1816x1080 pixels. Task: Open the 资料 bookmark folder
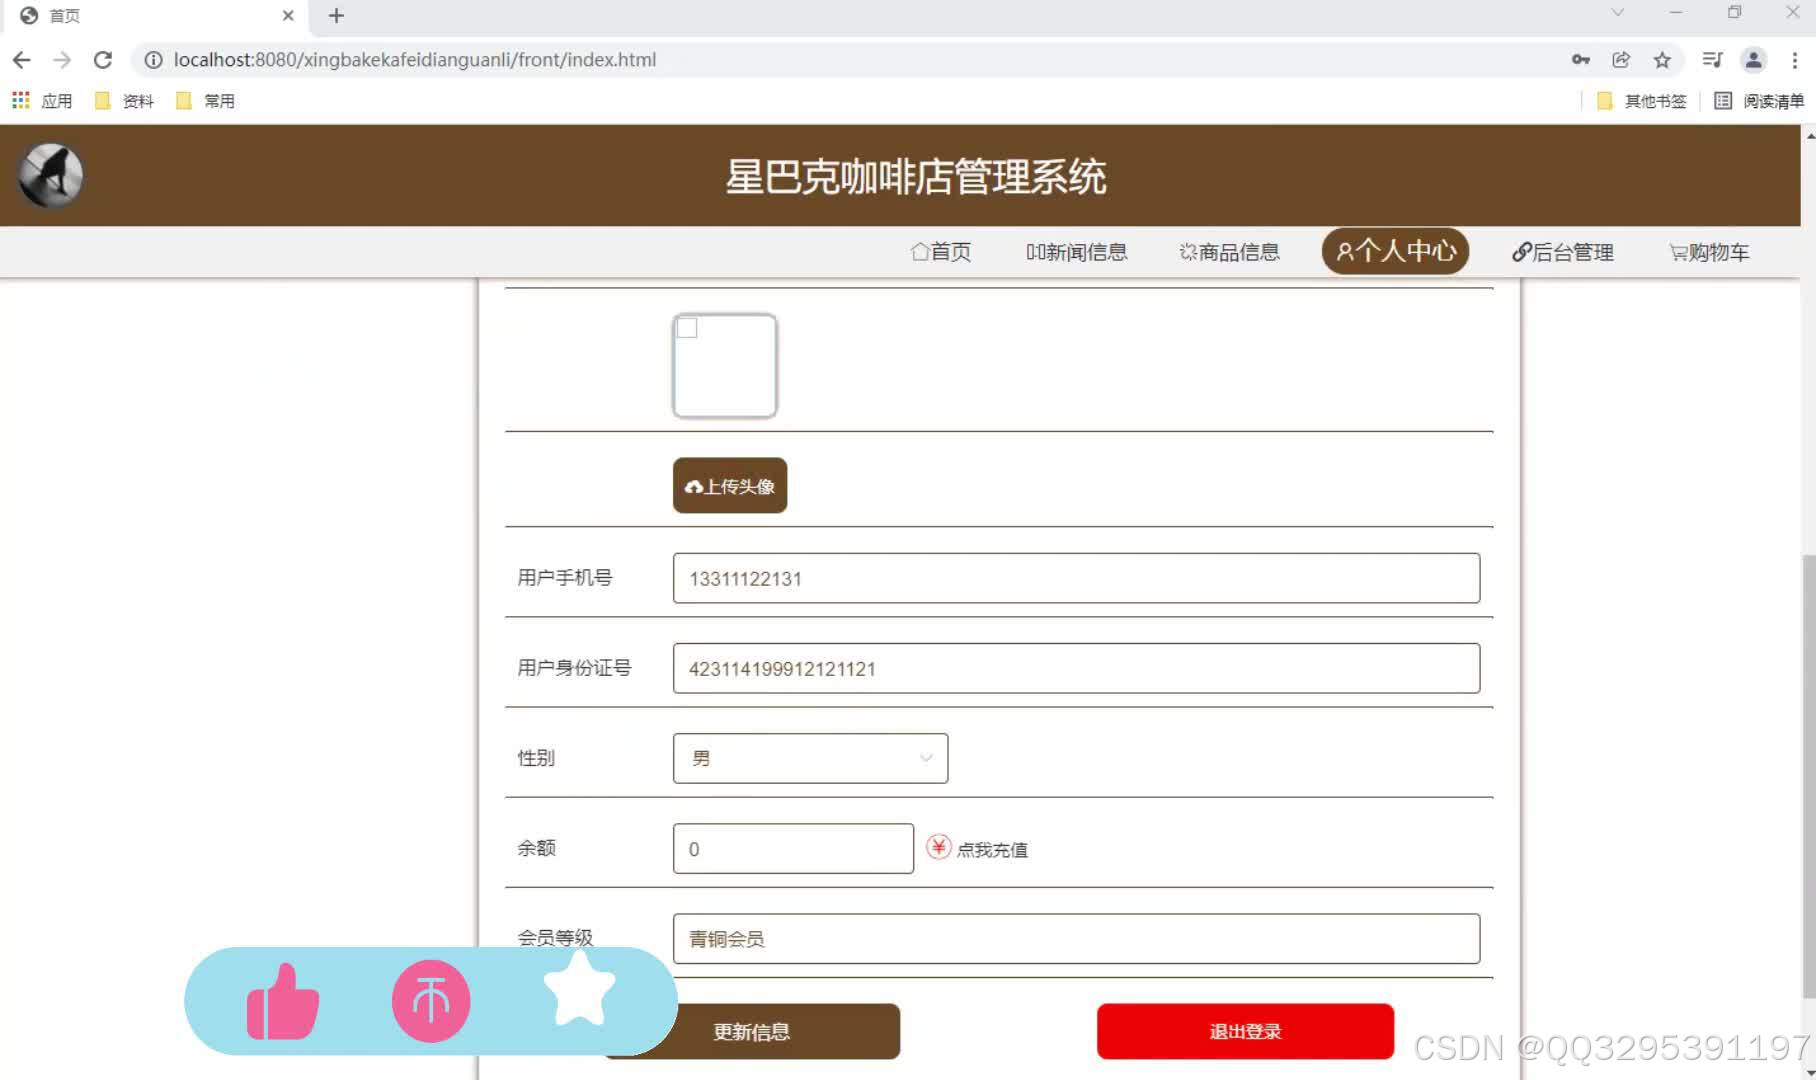[x=124, y=101]
